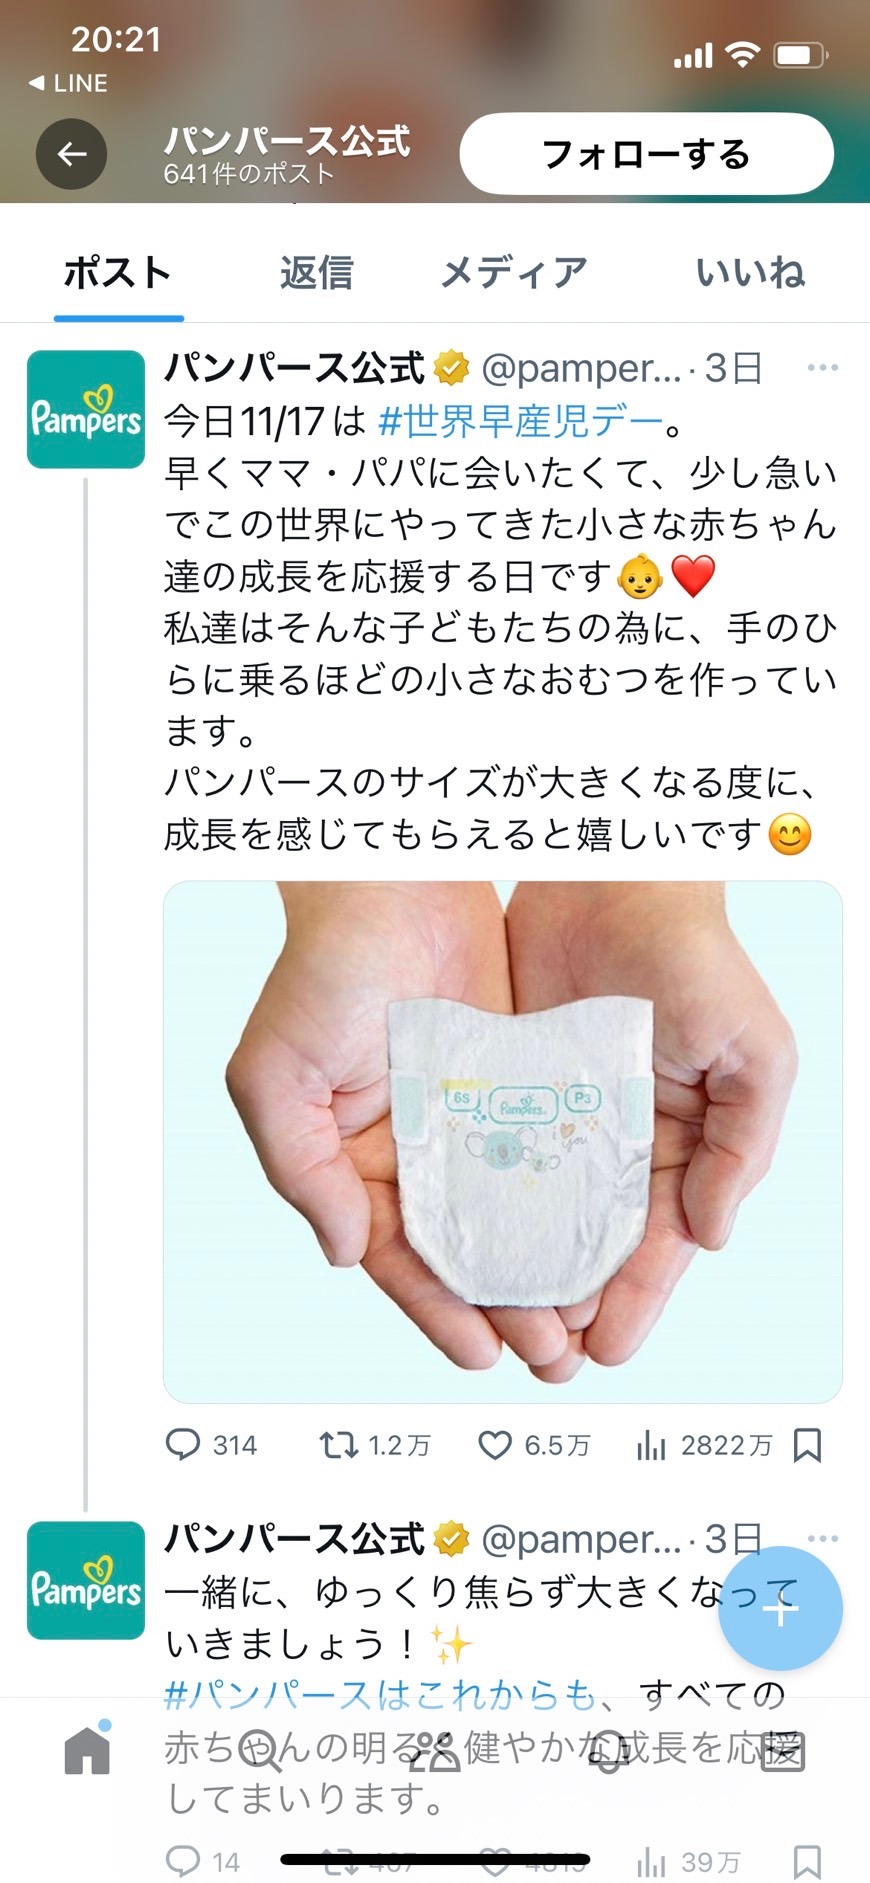View analytics of 2822万 views post

pos(704,1445)
